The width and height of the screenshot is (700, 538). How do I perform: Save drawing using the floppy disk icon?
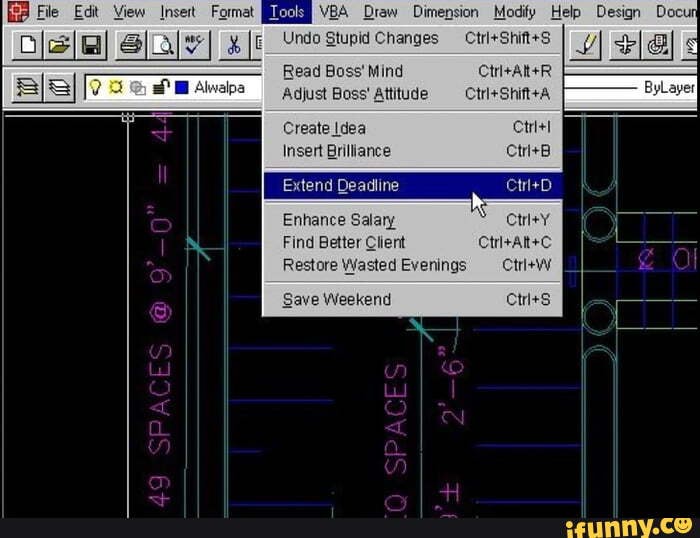coord(91,44)
